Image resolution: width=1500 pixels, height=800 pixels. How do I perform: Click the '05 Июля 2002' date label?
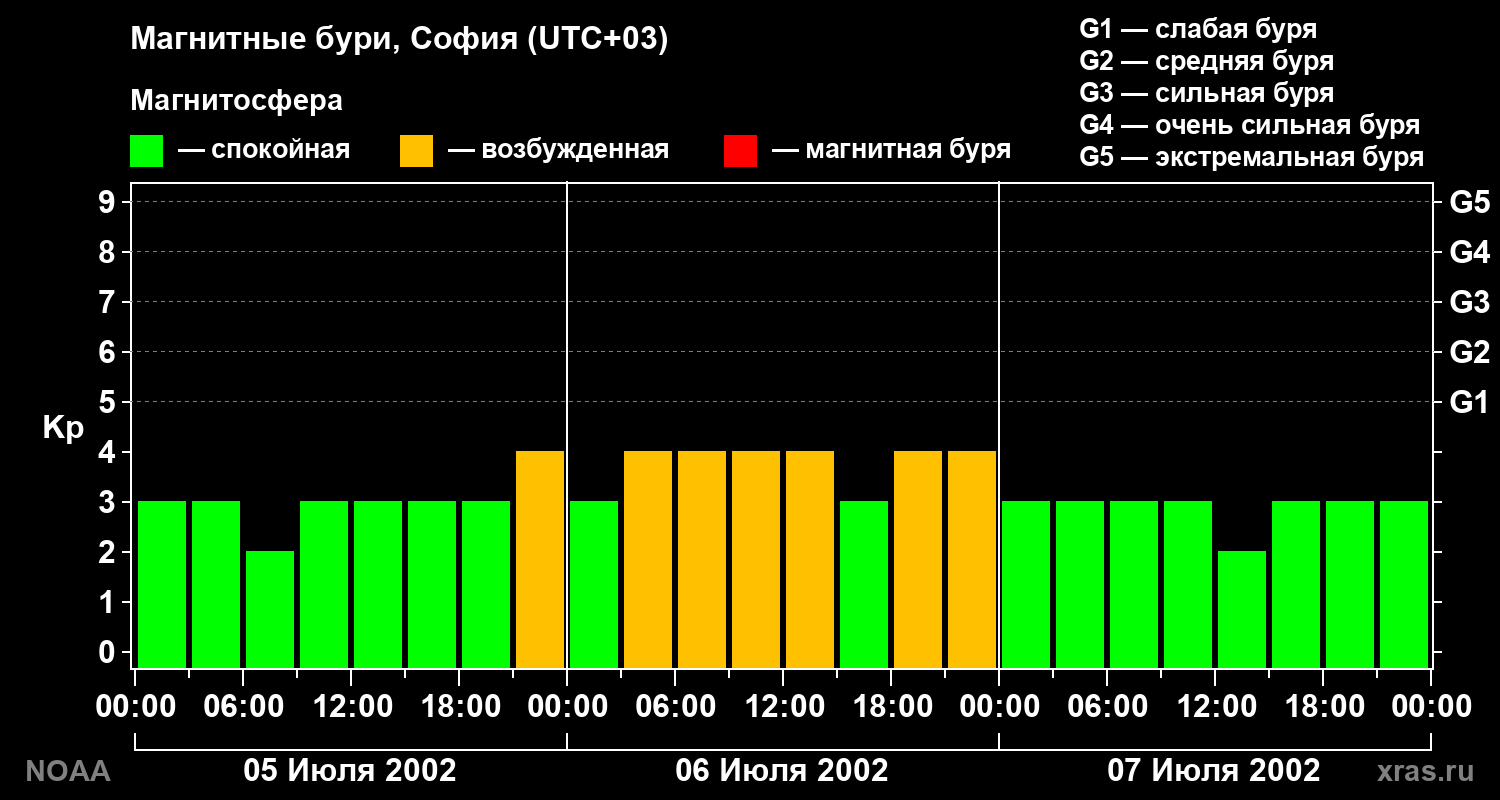click(x=350, y=771)
